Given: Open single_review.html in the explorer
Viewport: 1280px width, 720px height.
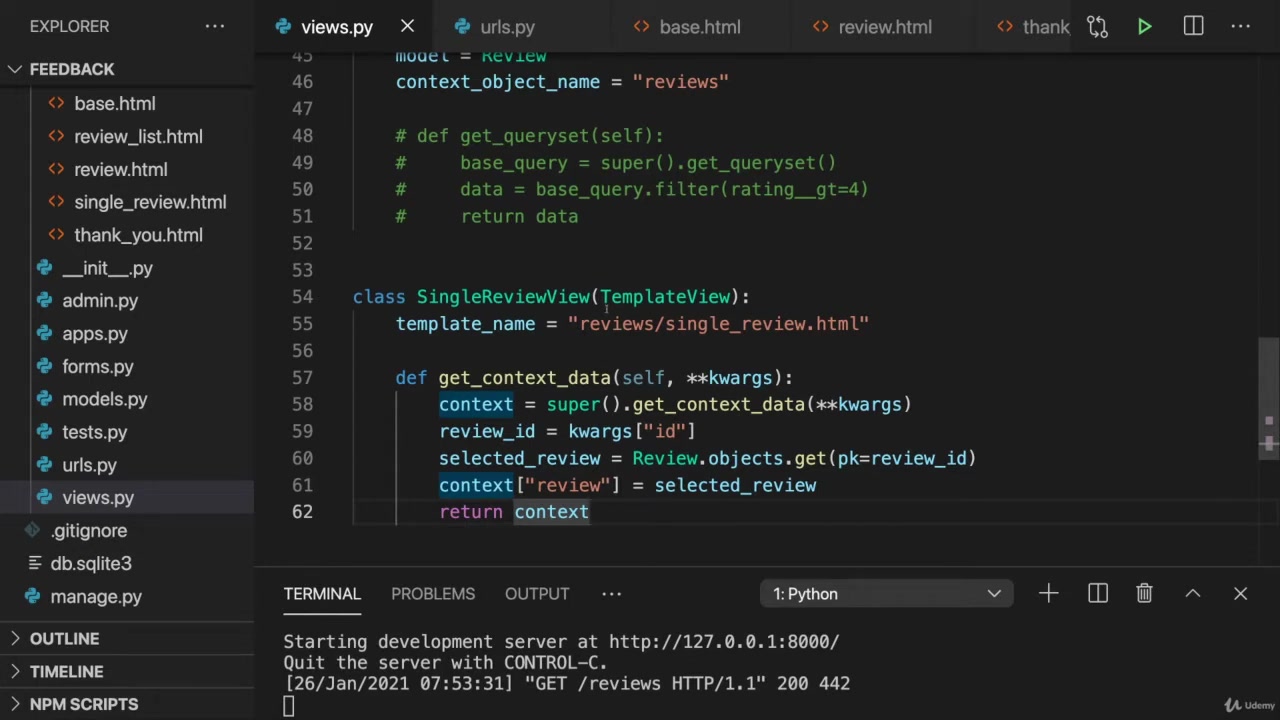Looking at the screenshot, I should click(x=150, y=202).
